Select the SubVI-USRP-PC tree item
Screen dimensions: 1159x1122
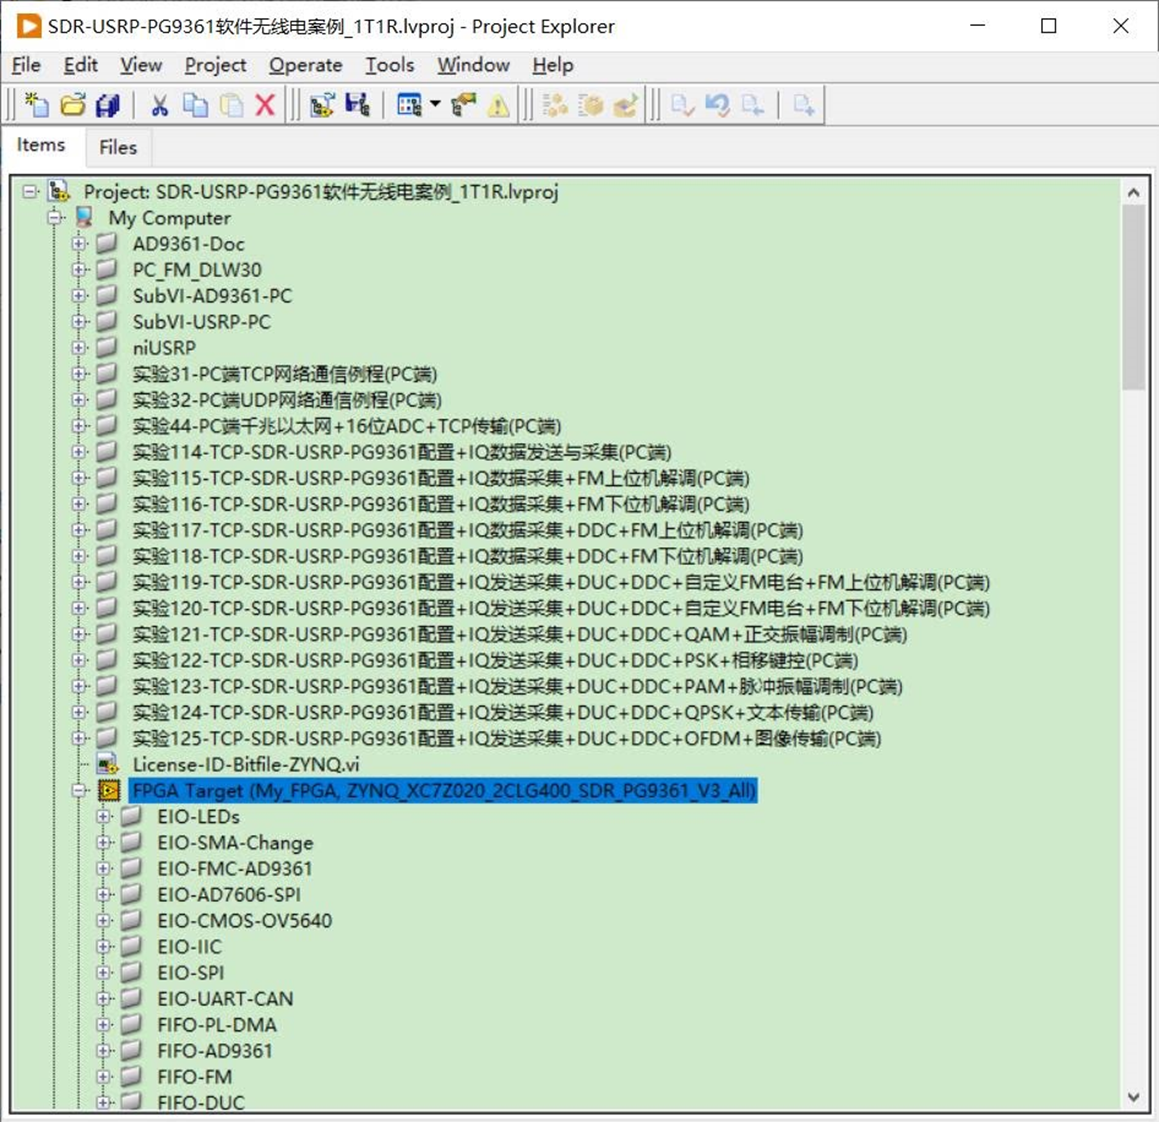point(201,322)
